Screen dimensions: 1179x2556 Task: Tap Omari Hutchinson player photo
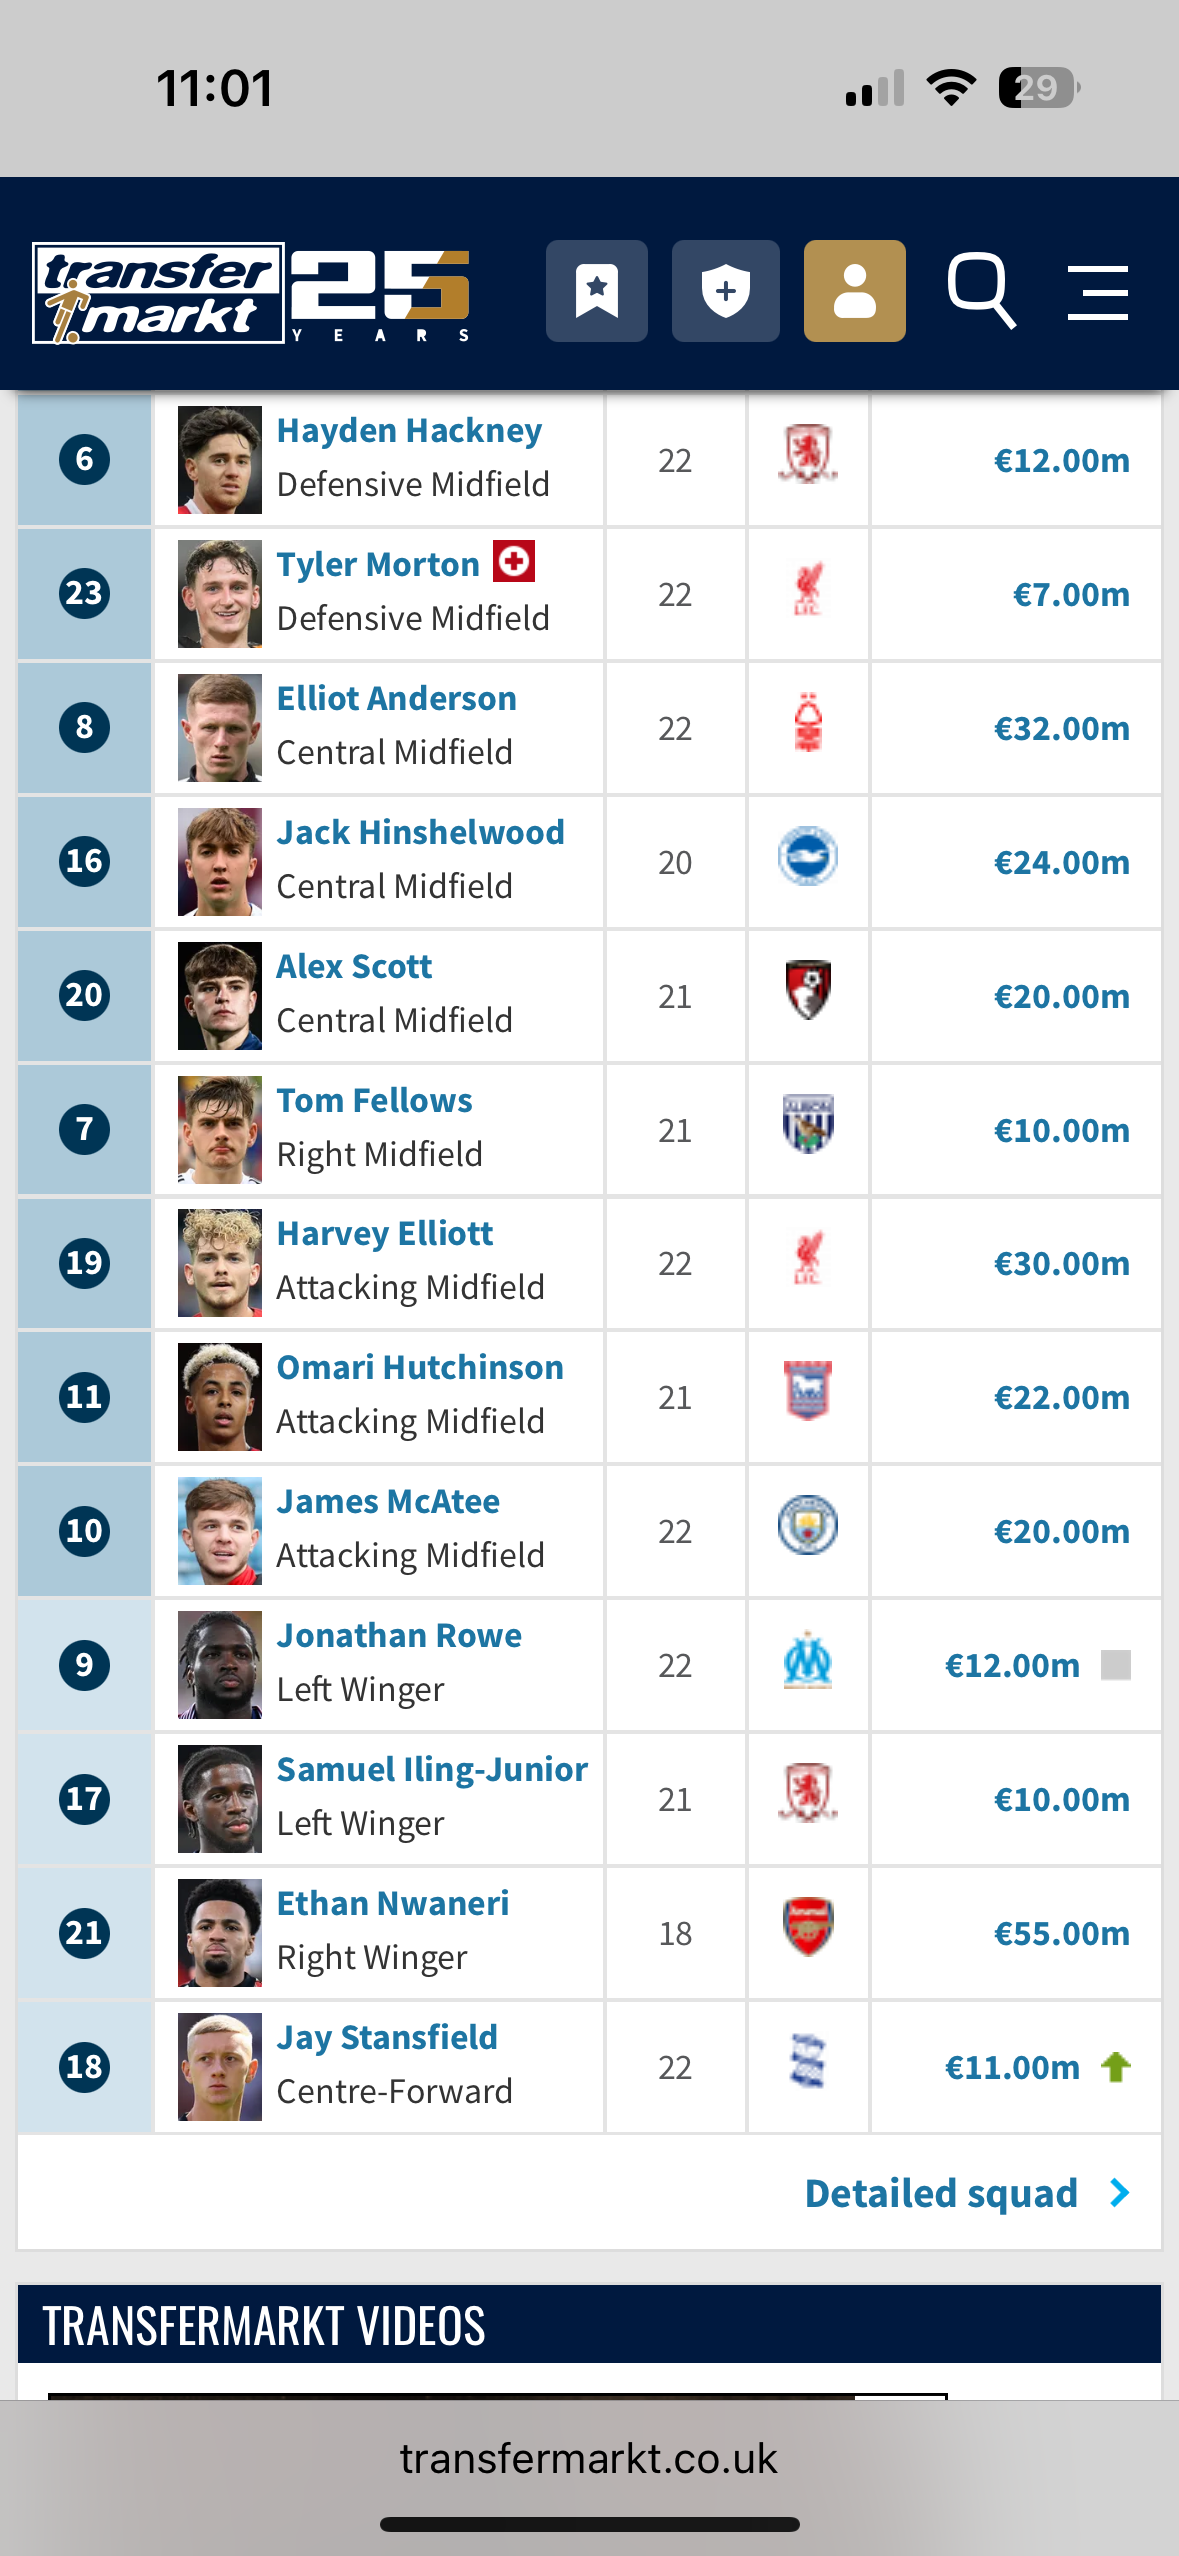coord(220,1397)
